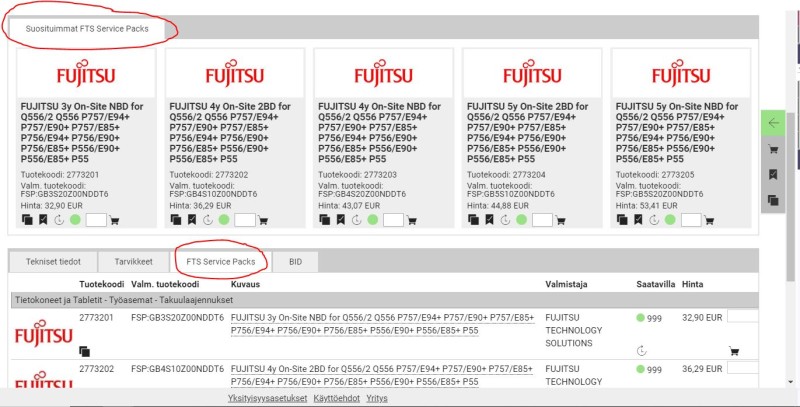800x407 pixels.
Task: Click bookmark icon on product 2773205 card
Action: coord(639,220)
